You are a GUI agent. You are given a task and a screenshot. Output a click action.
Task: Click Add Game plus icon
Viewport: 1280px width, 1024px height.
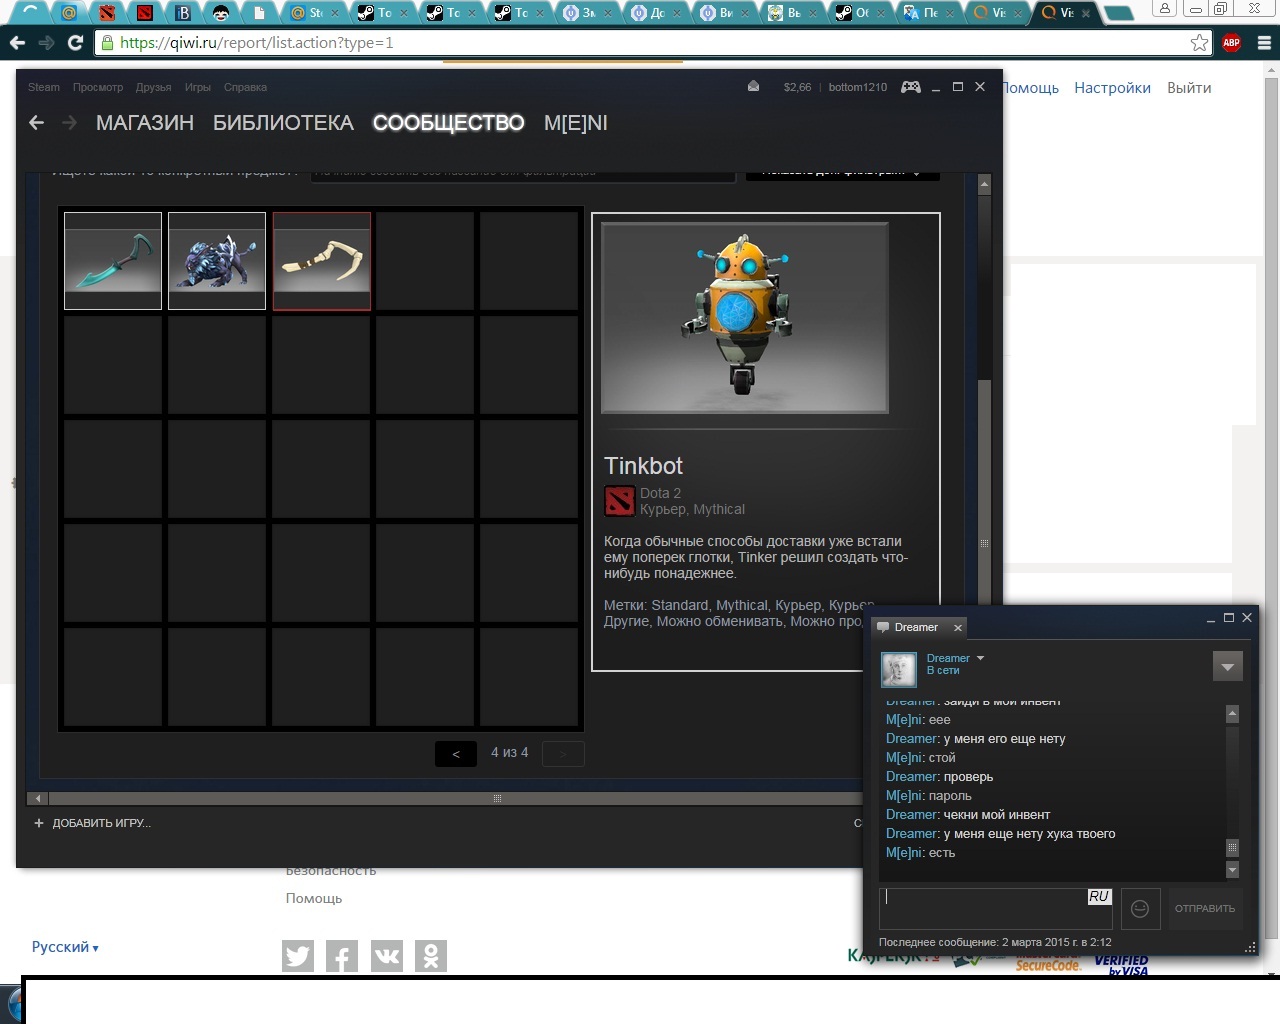tap(39, 823)
